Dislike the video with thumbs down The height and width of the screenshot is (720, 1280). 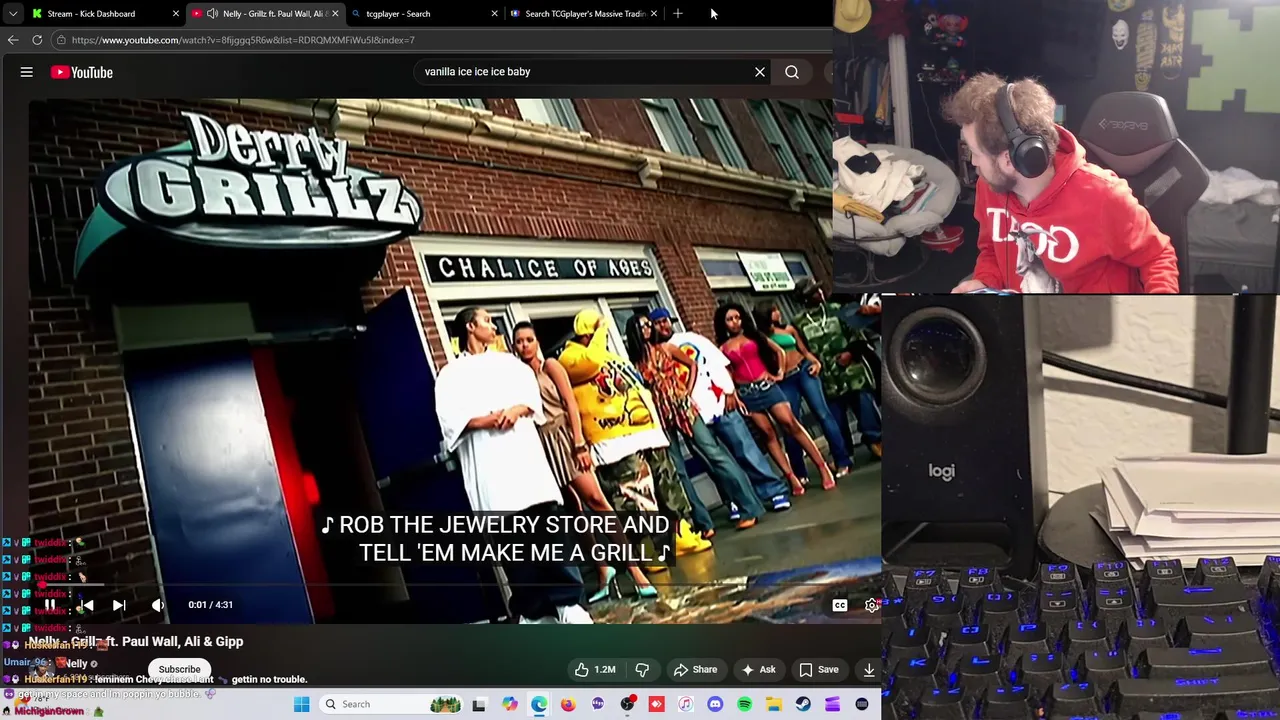click(x=642, y=670)
